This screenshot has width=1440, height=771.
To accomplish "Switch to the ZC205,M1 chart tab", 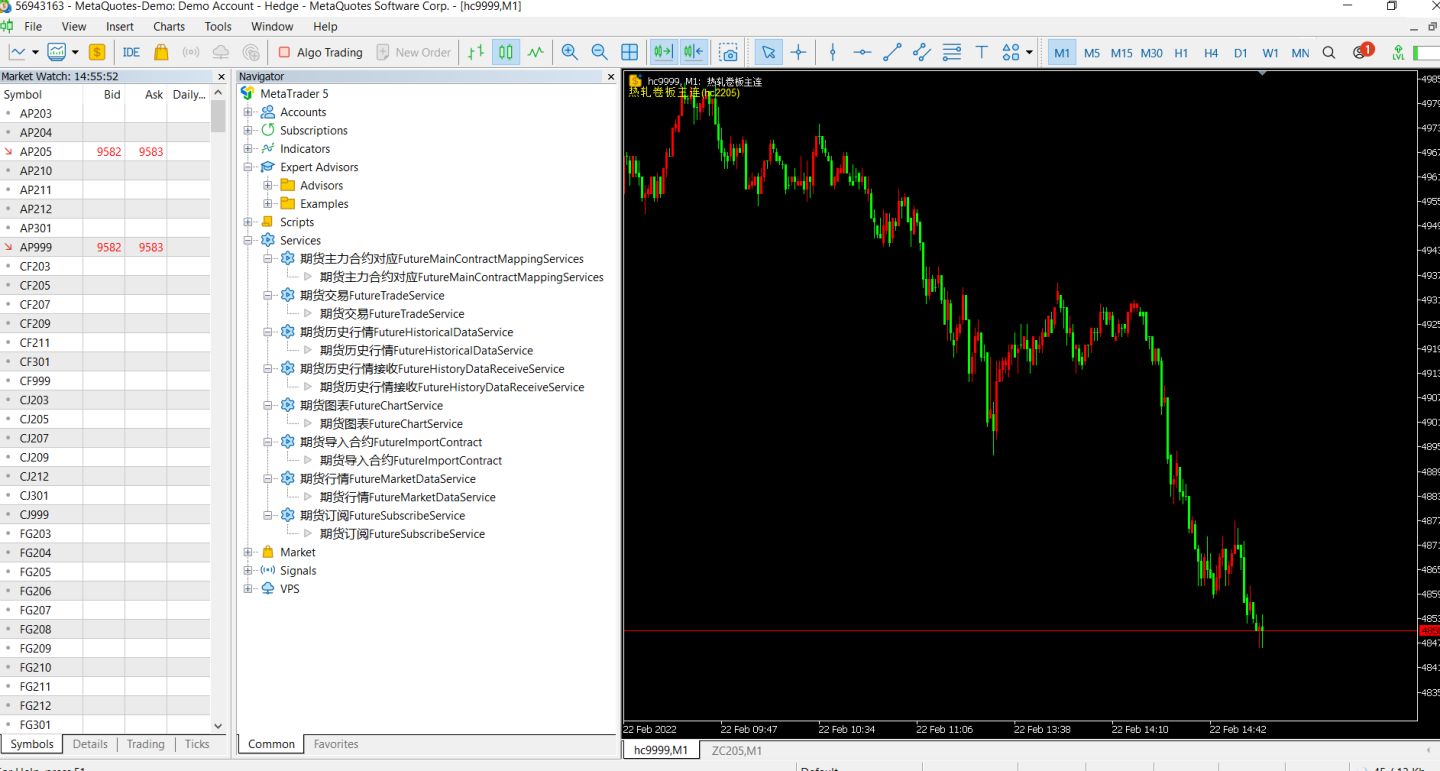I will pos(737,750).
